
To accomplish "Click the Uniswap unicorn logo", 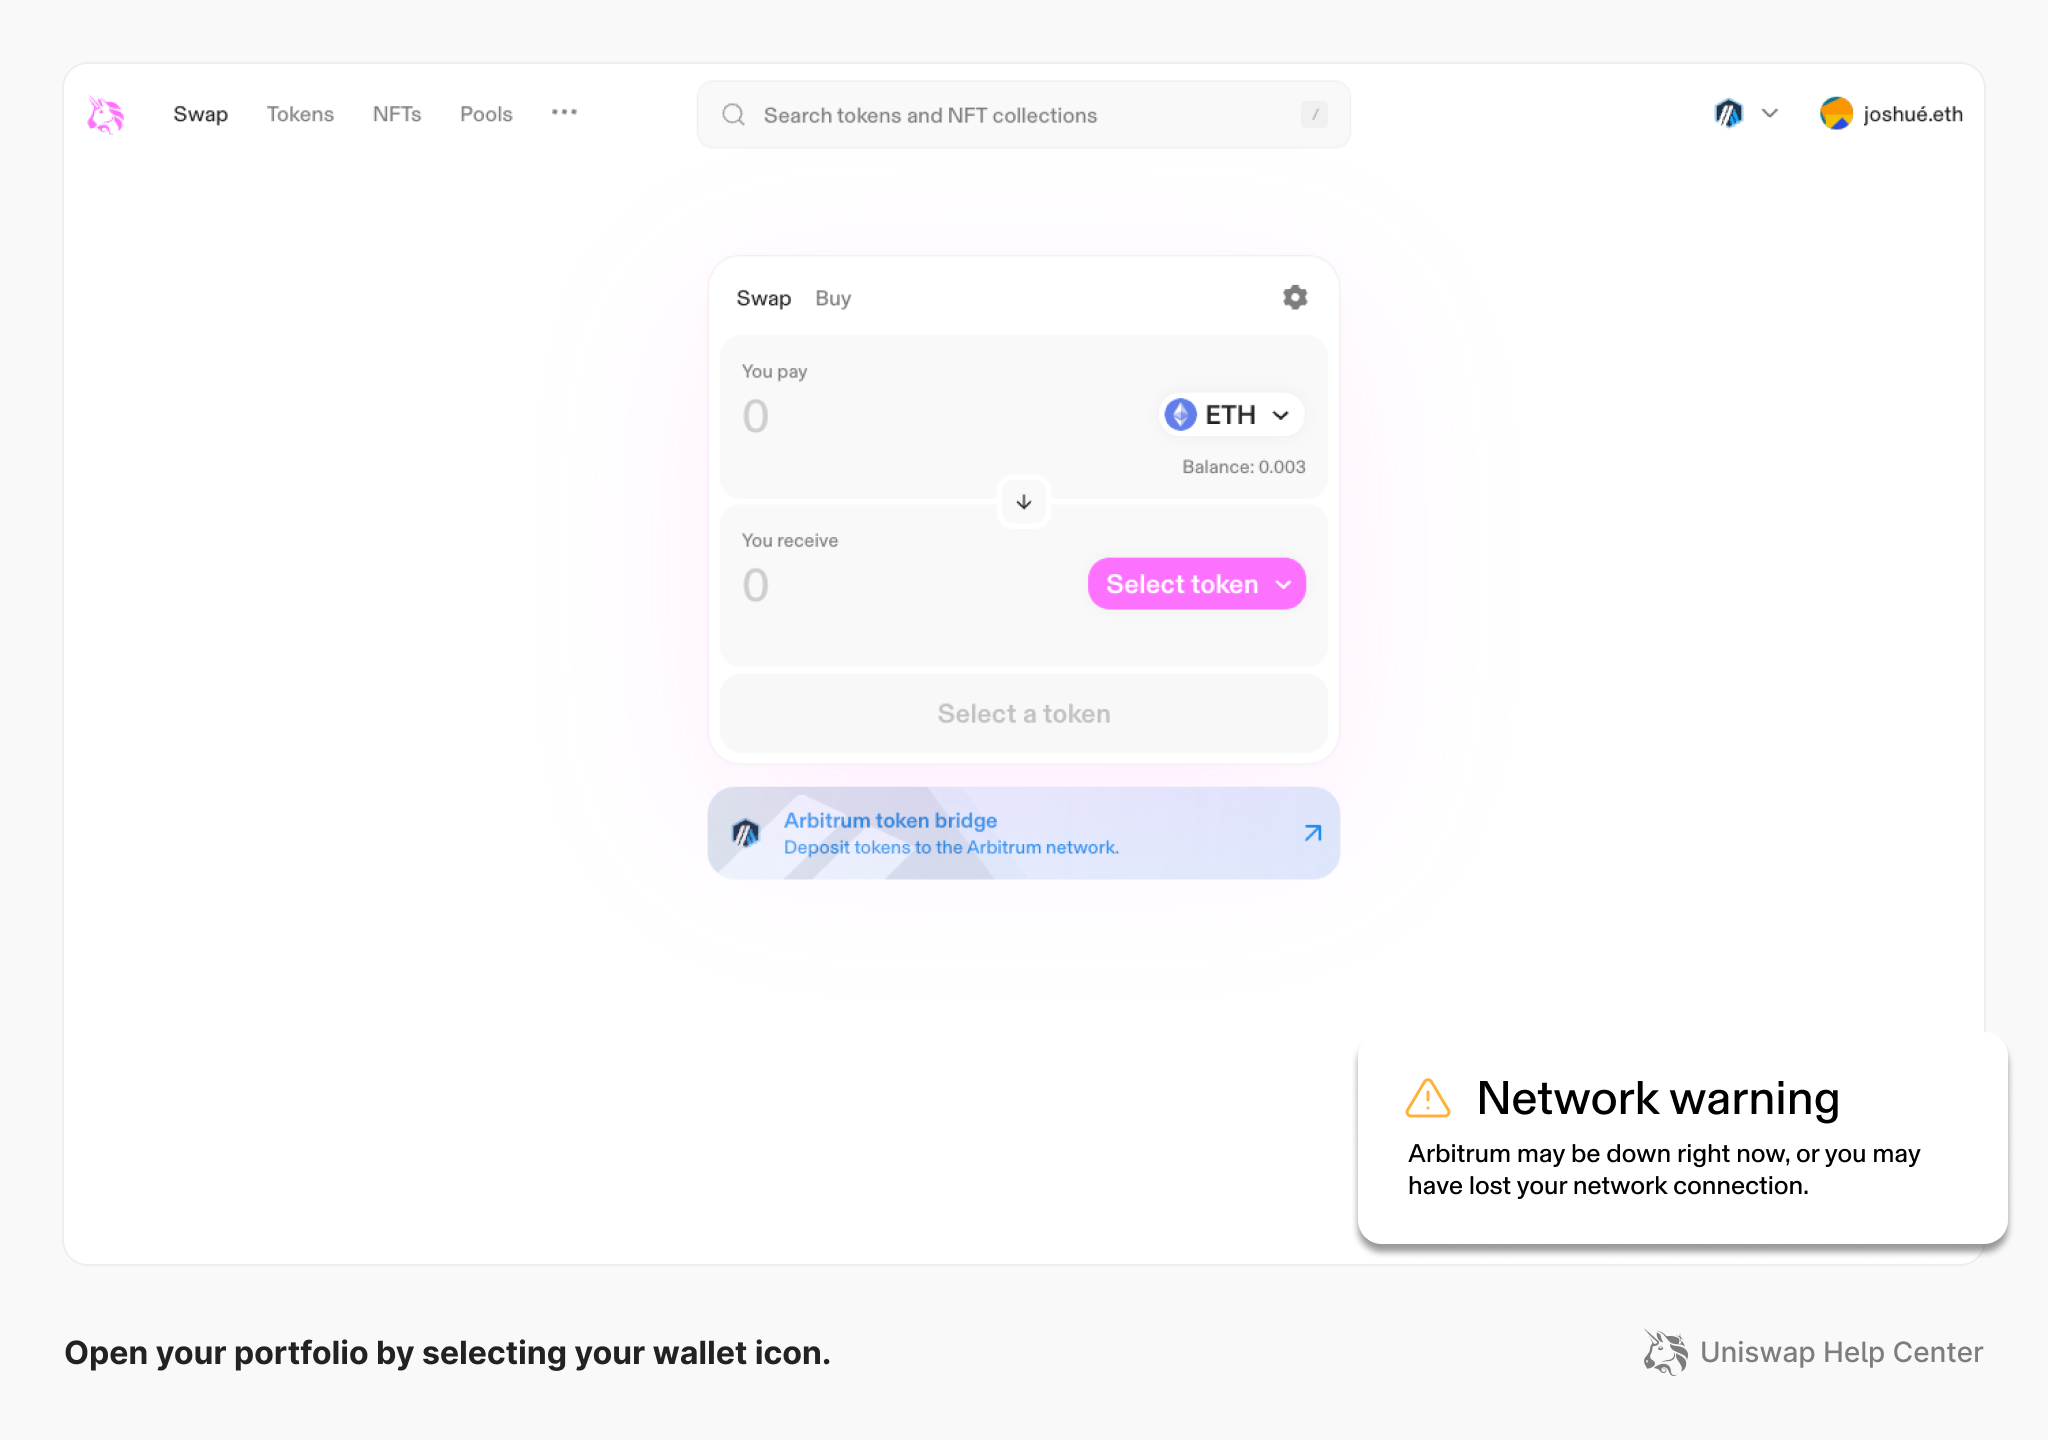I will (x=104, y=113).
